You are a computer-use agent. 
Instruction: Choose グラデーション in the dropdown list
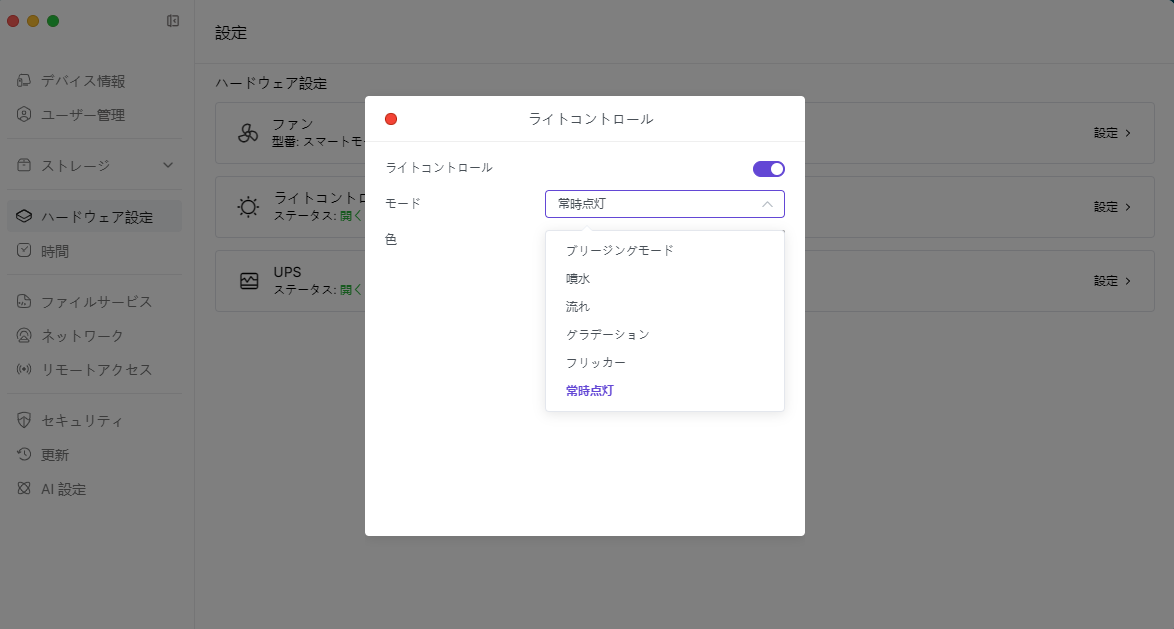pos(608,334)
